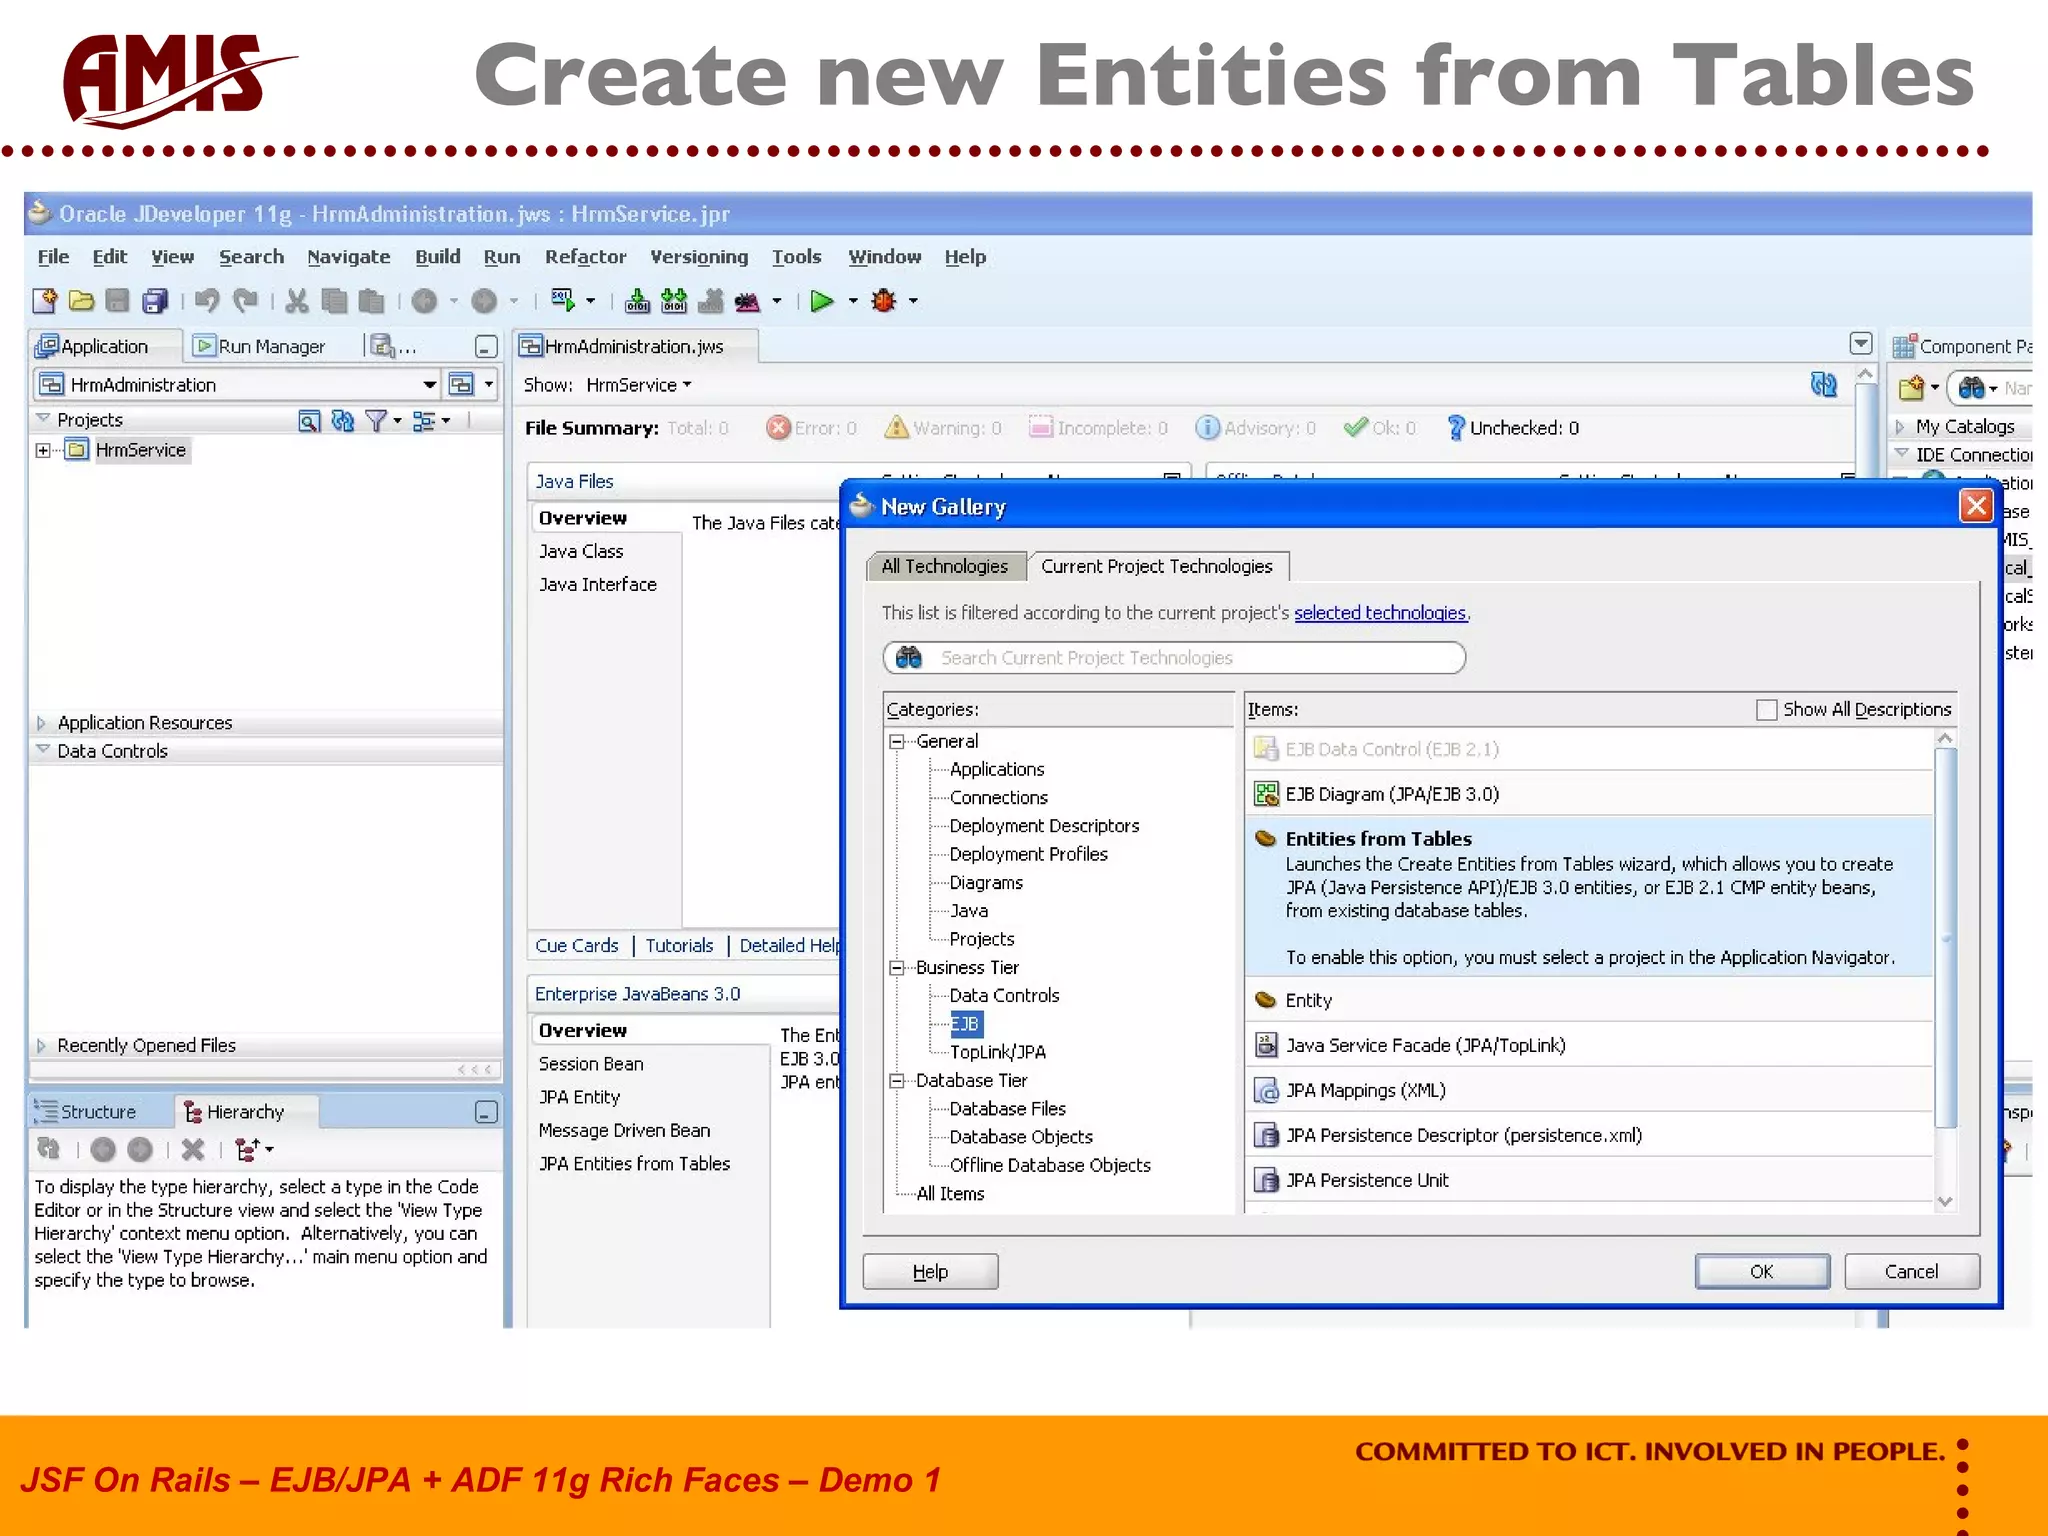2048x1536 pixels.
Task: Collapse the Database Tier category node
Action: pos(897,1081)
